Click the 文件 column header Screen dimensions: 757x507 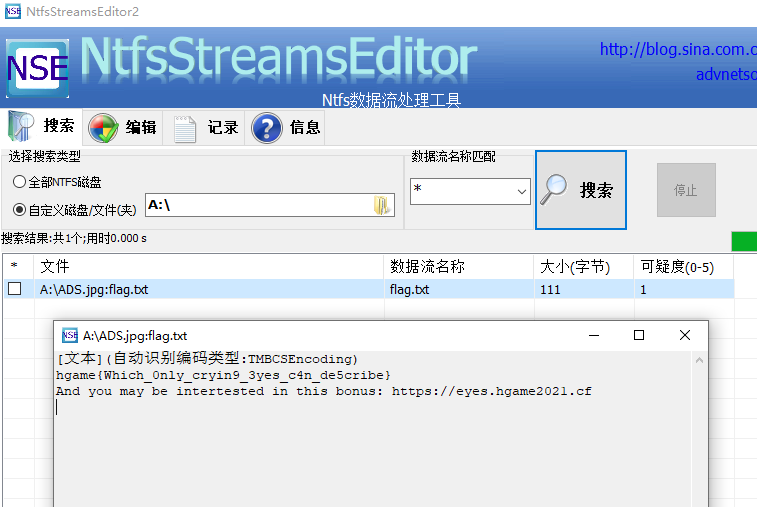pyautogui.click(x=209, y=266)
